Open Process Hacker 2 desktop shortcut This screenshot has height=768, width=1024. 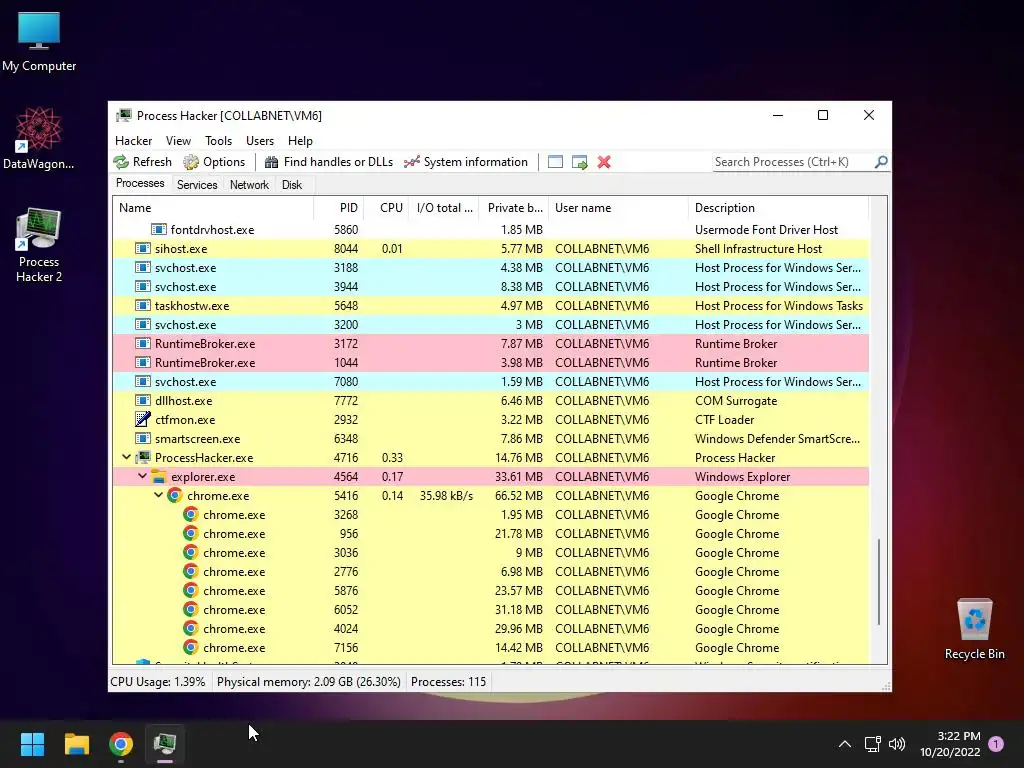click(x=39, y=245)
